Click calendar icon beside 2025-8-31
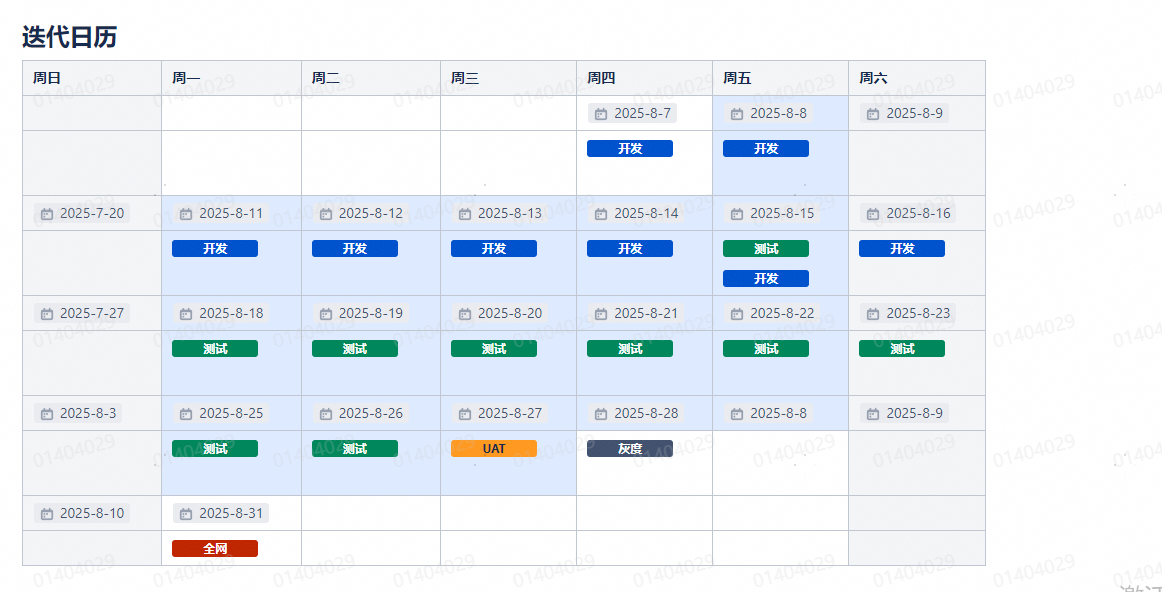The width and height of the screenshot is (1162, 592). (x=186, y=514)
